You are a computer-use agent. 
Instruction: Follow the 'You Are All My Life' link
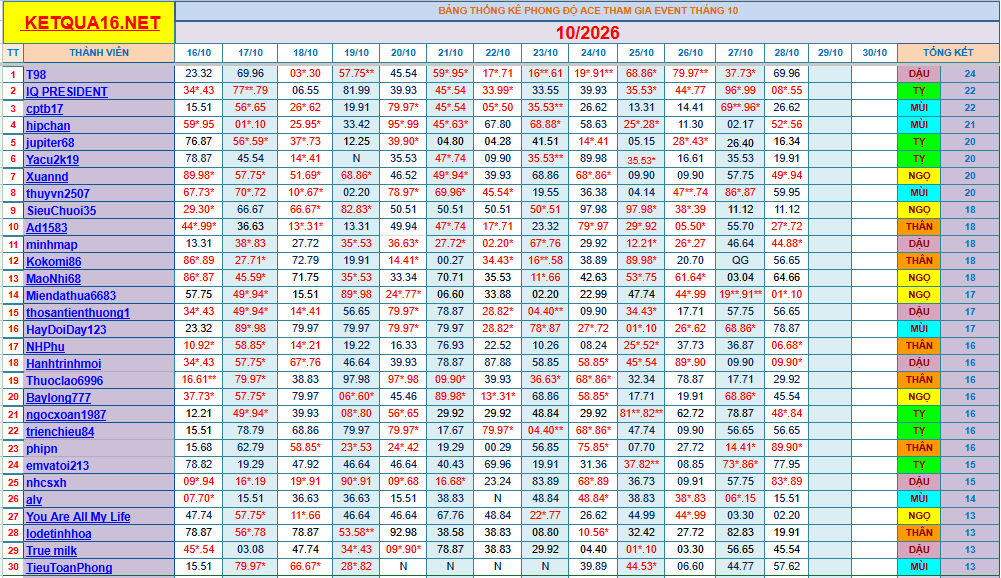click(78, 517)
